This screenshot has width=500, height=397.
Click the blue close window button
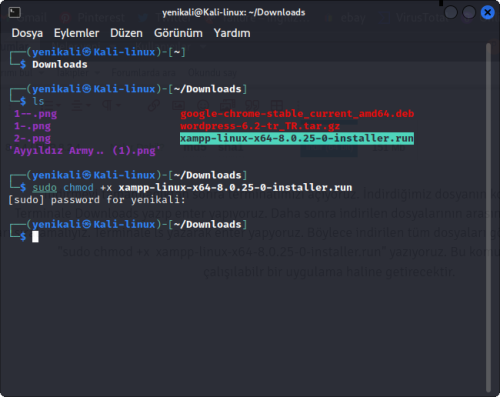click(x=487, y=13)
